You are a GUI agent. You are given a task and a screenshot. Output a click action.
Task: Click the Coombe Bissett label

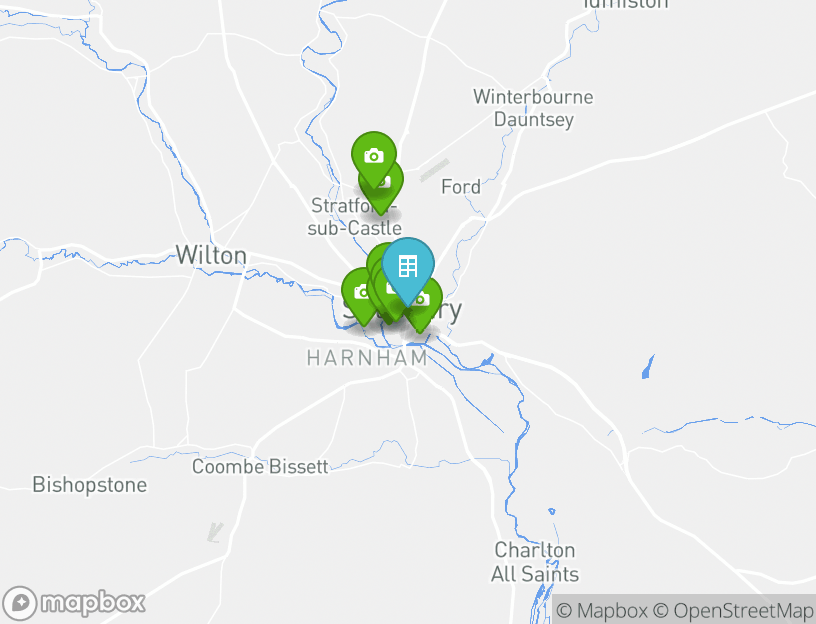coord(260,466)
